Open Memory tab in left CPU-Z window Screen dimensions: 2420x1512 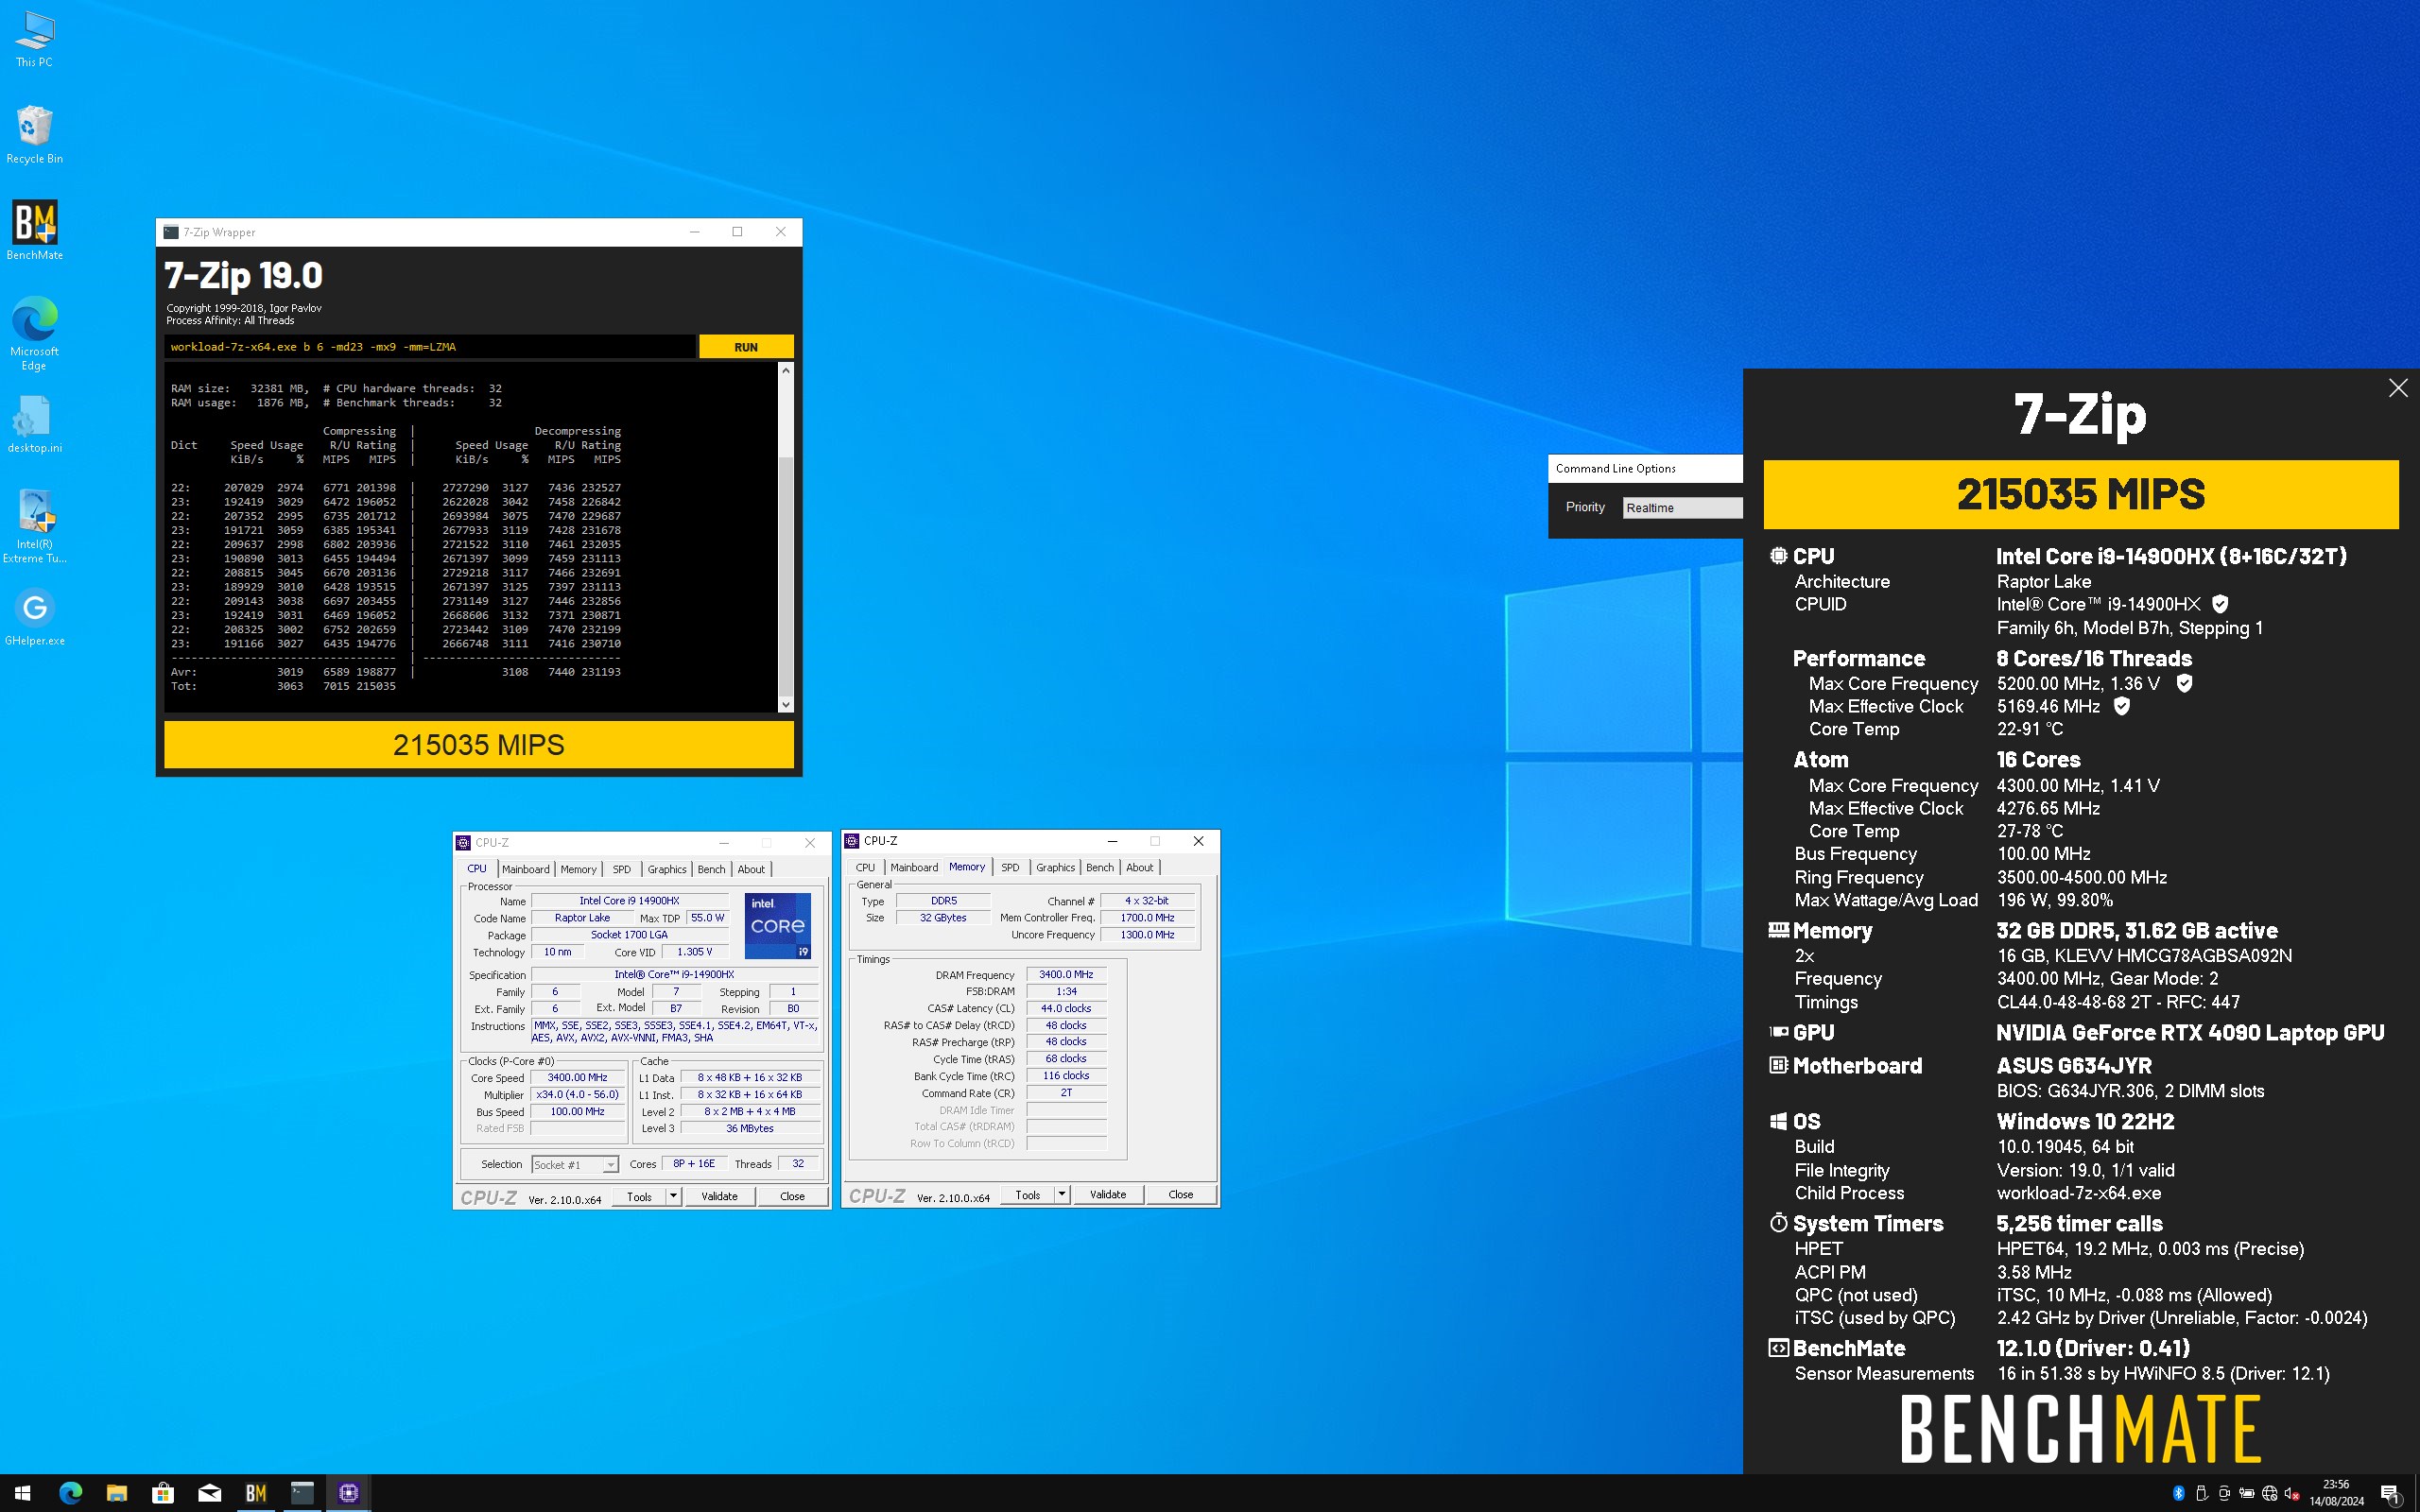click(578, 869)
